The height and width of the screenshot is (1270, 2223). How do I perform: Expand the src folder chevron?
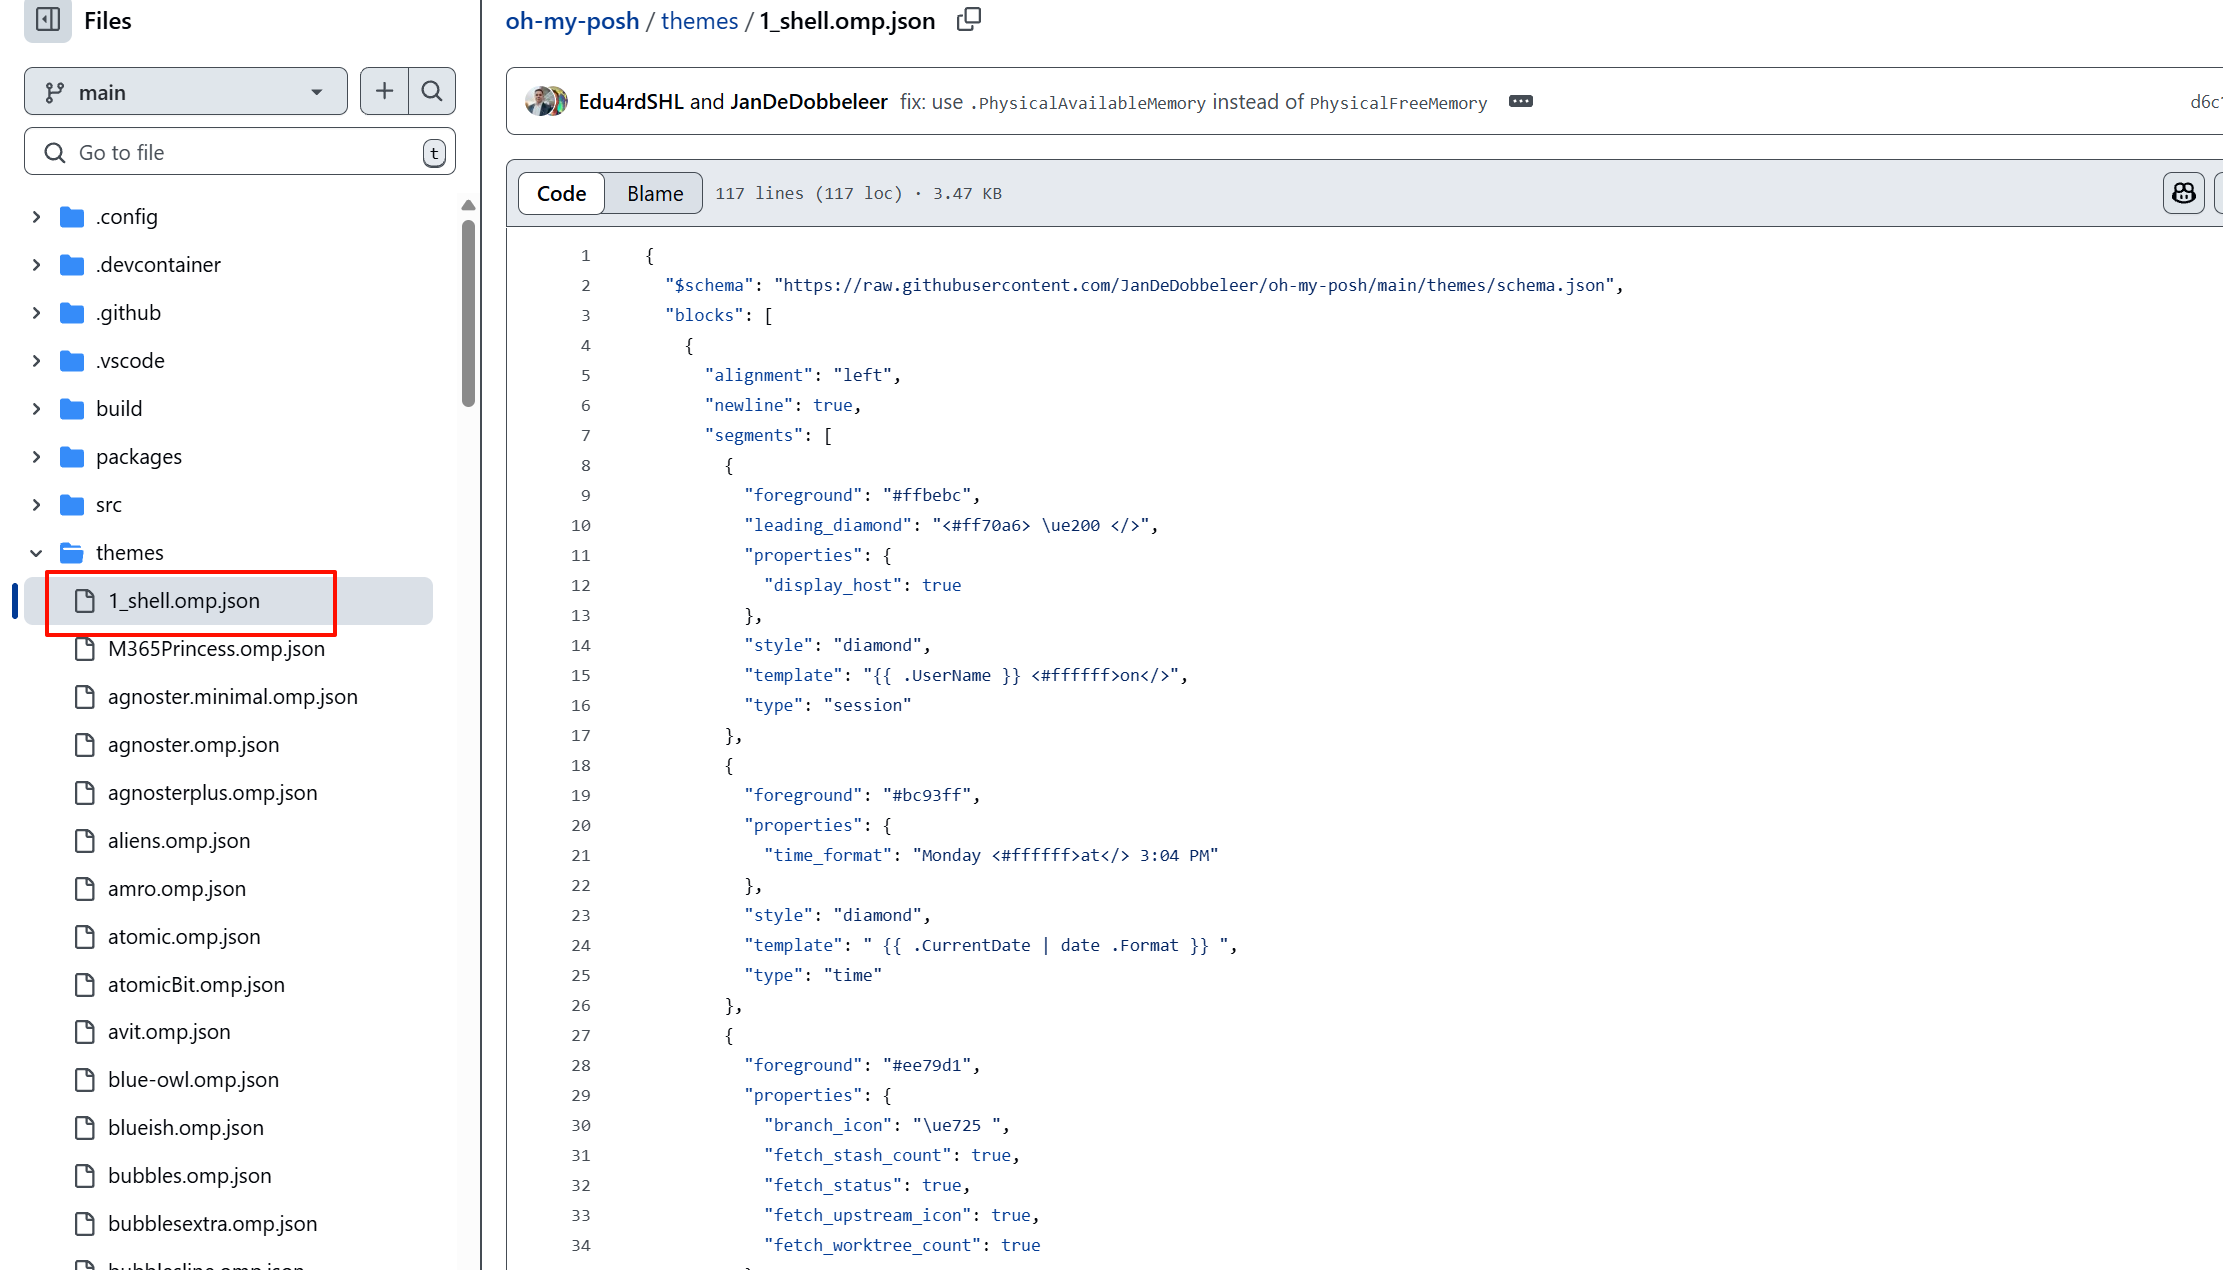(x=36, y=505)
